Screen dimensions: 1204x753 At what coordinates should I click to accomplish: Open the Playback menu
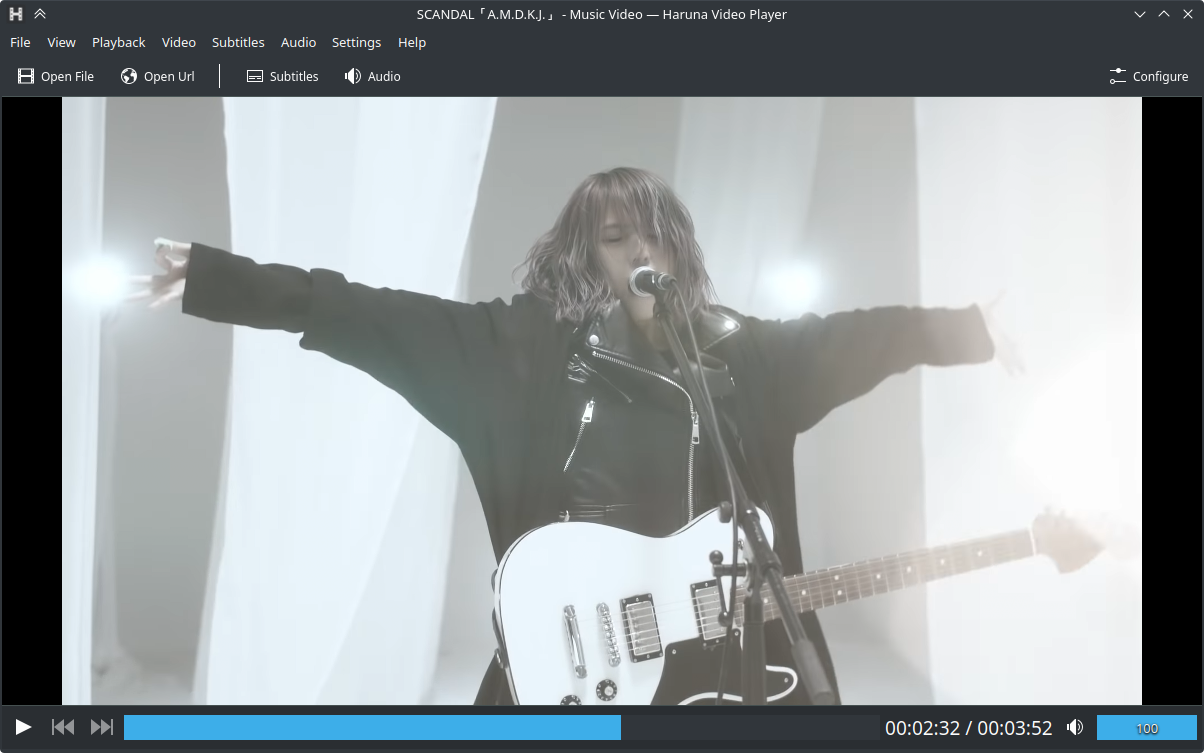(118, 42)
